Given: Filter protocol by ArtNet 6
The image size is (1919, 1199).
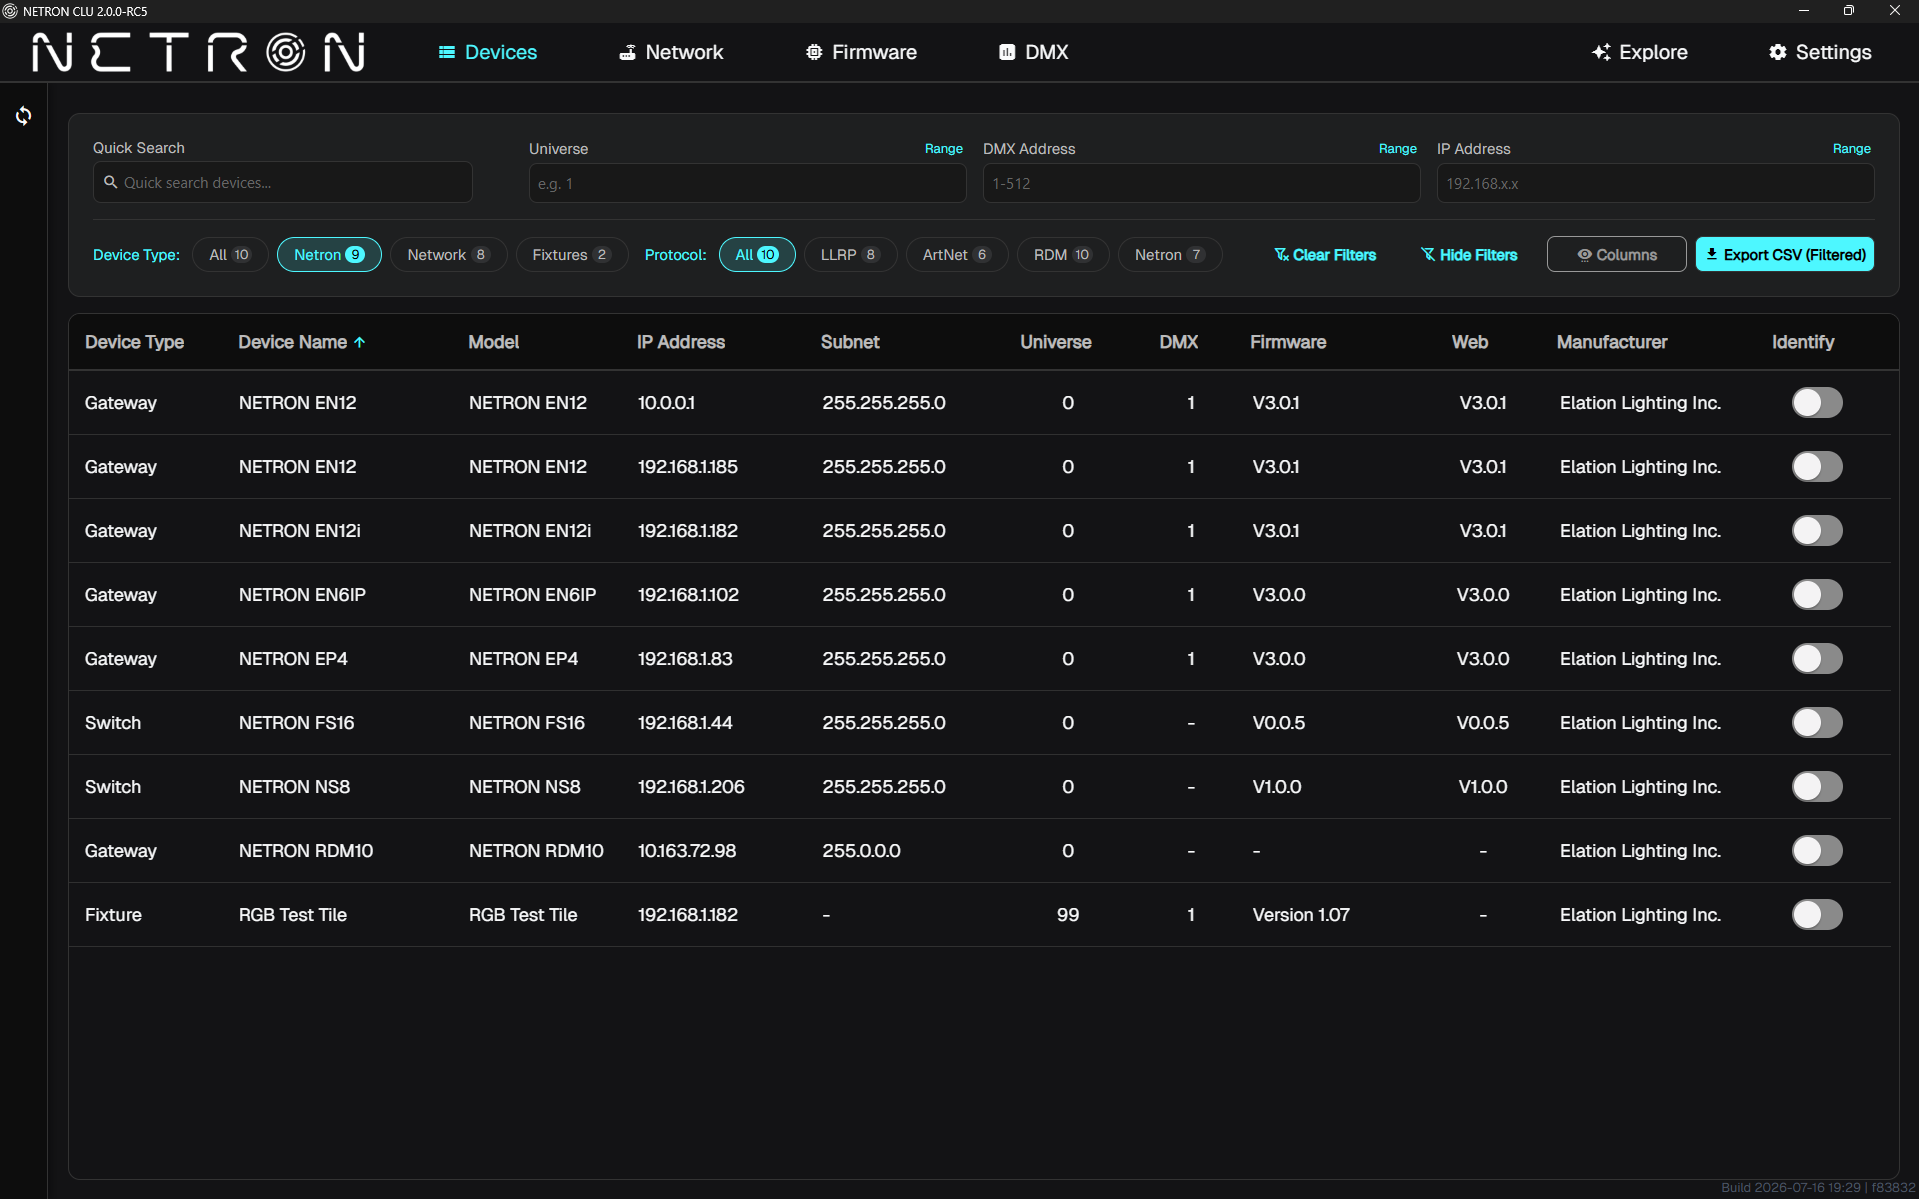Looking at the screenshot, I should click(x=956, y=255).
